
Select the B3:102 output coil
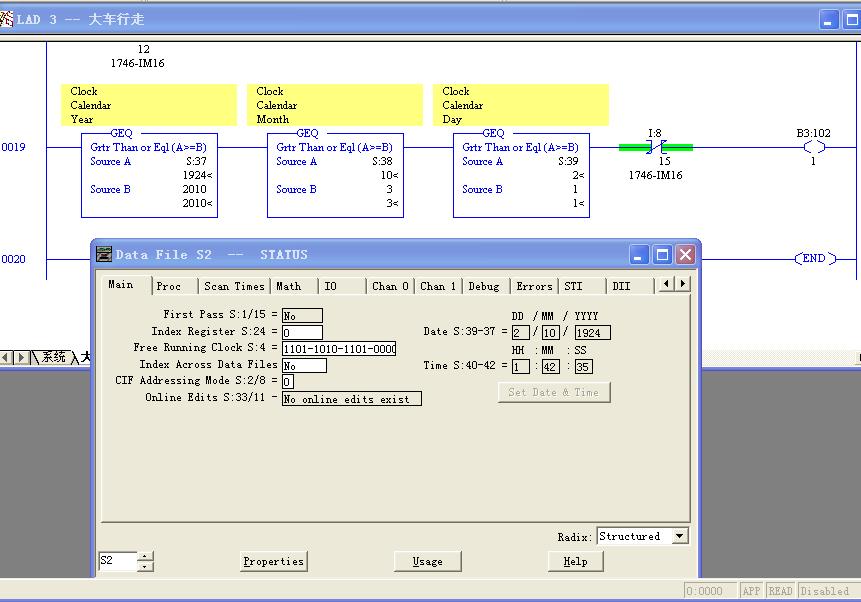point(814,147)
